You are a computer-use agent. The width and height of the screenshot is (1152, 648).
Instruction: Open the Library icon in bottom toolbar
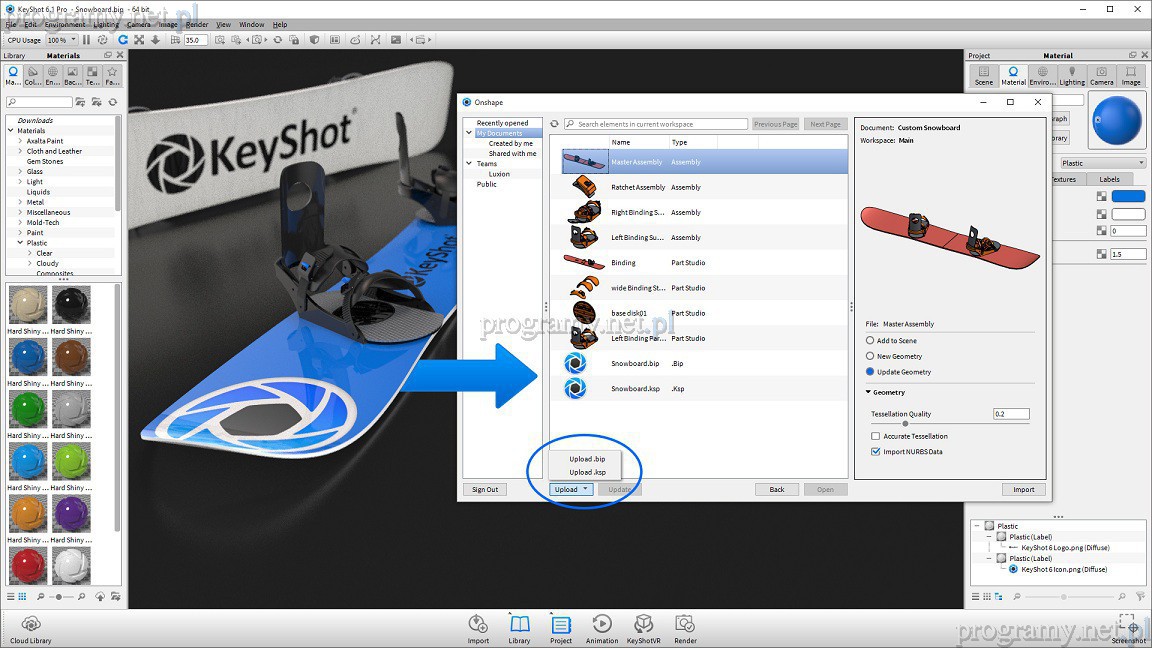click(519, 625)
